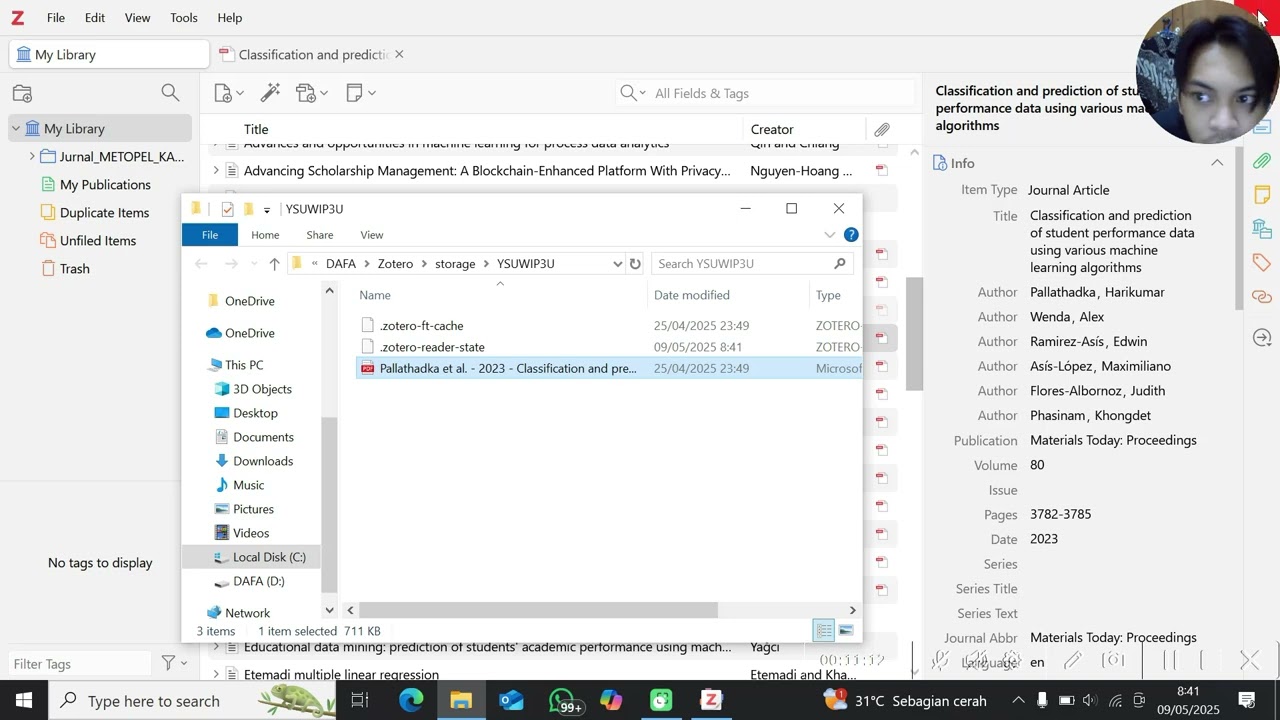This screenshot has height=720, width=1280.
Task: Open the Explorer quick access toolbar dropdown arrow
Action: tap(267, 210)
